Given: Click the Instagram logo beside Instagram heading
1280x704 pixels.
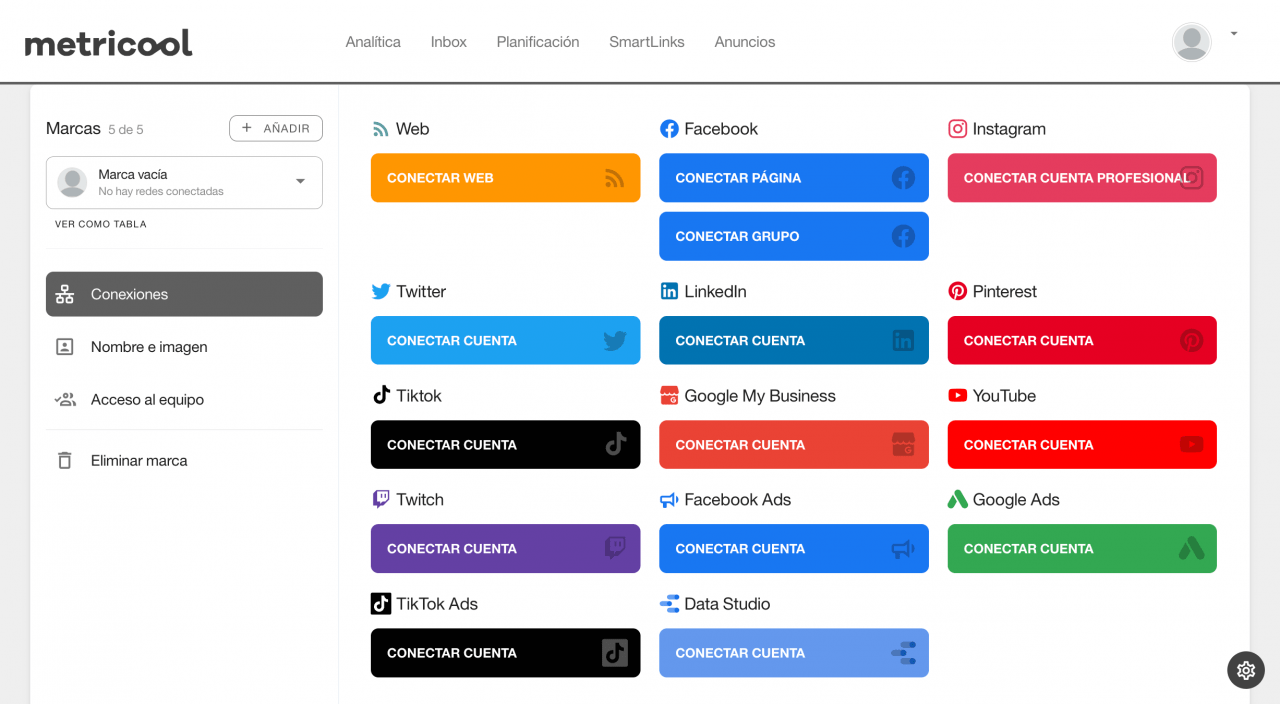Looking at the screenshot, I should point(957,129).
